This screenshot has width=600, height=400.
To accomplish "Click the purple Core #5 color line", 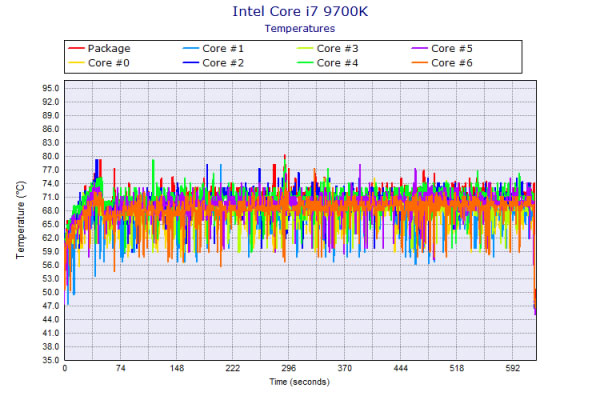I will coord(419,48).
